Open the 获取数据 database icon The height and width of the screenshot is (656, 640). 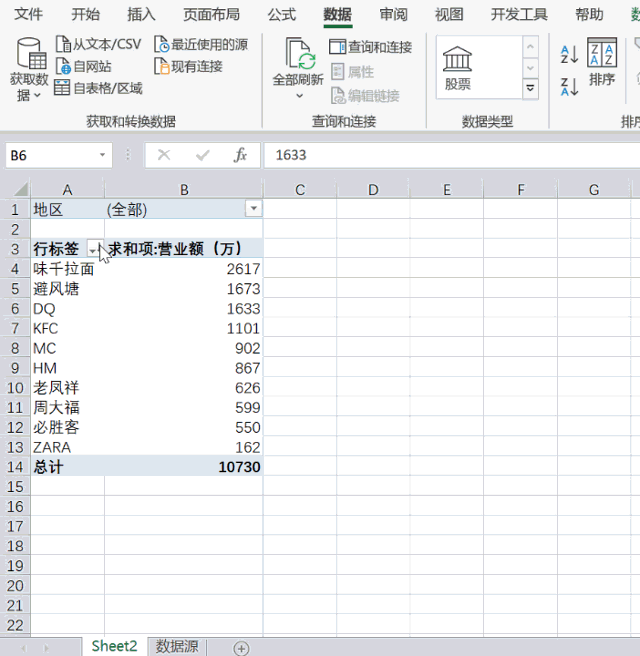tap(31, 54)
